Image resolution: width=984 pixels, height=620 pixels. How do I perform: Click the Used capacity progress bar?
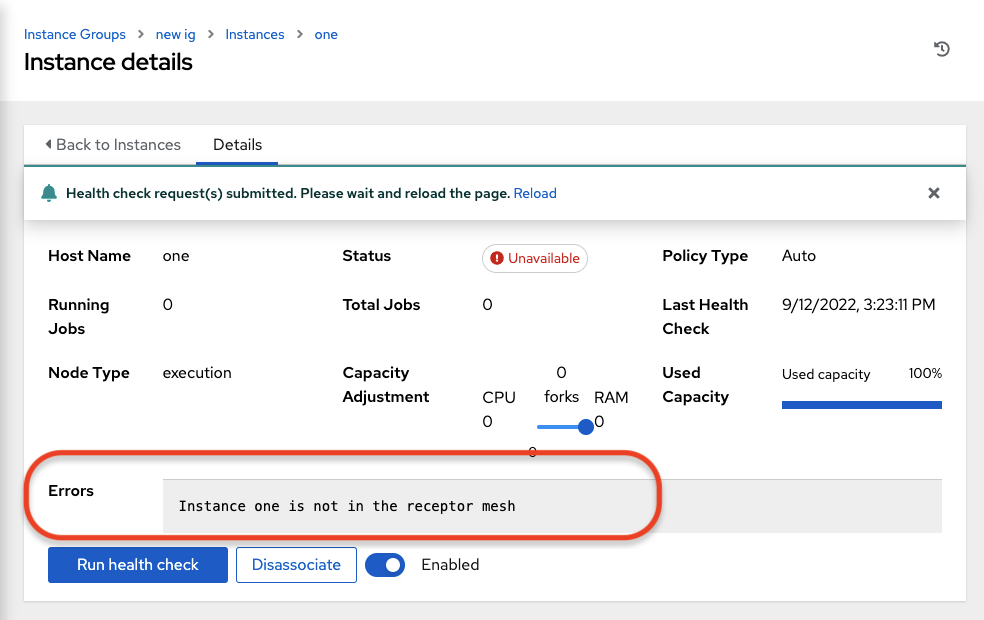[x=861, y=405]
